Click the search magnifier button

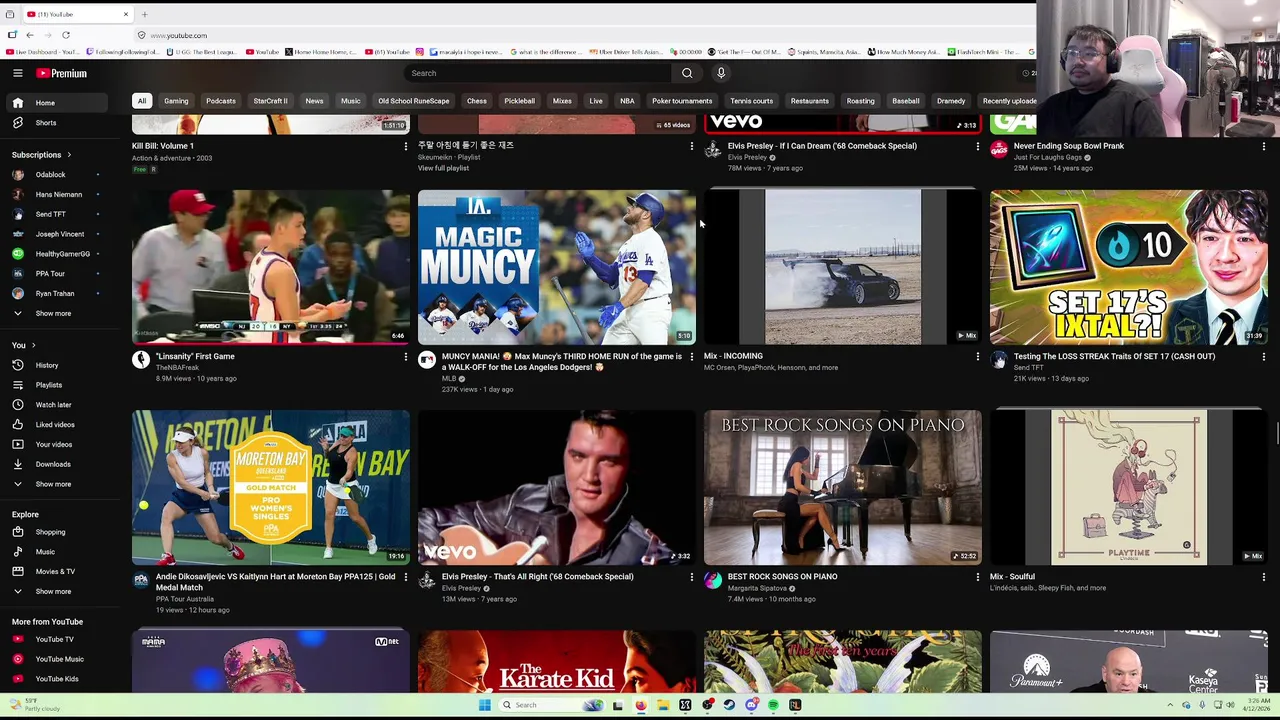687,73
